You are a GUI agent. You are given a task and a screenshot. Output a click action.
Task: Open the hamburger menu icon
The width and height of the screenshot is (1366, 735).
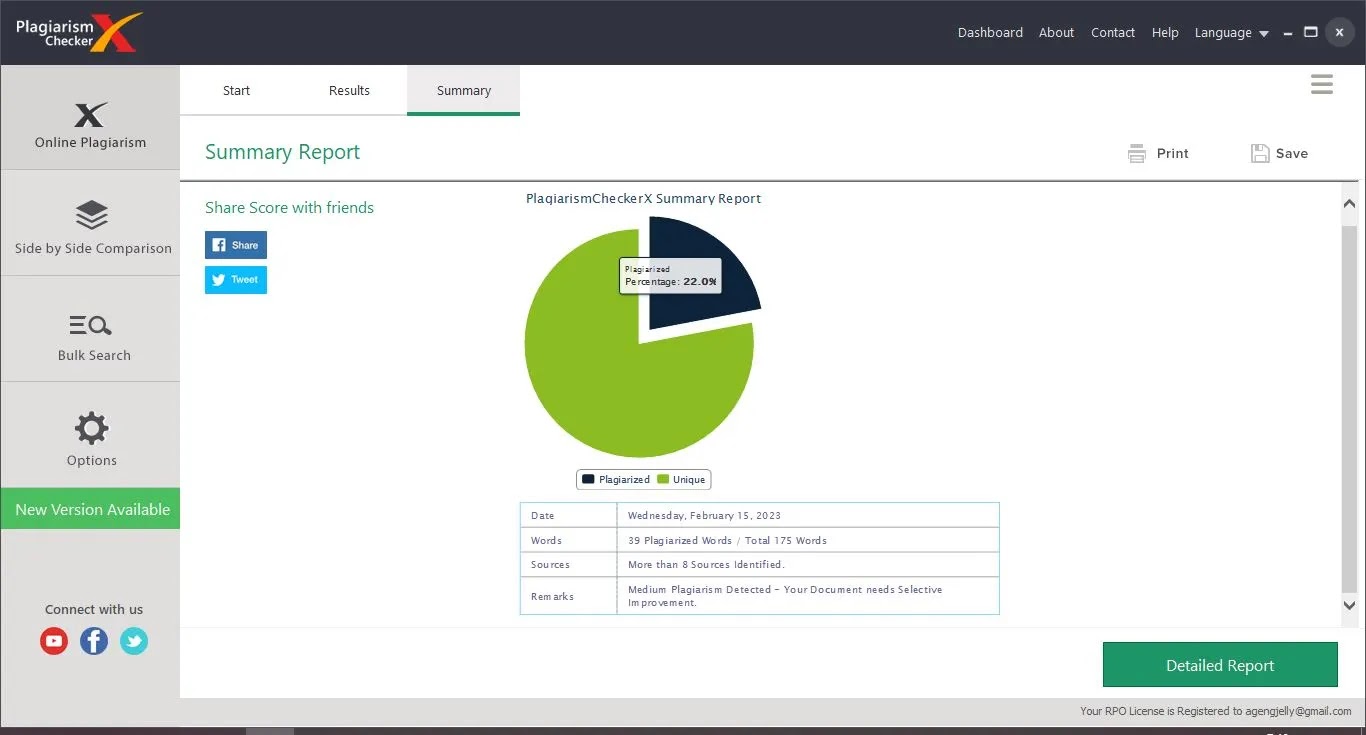1322,85
